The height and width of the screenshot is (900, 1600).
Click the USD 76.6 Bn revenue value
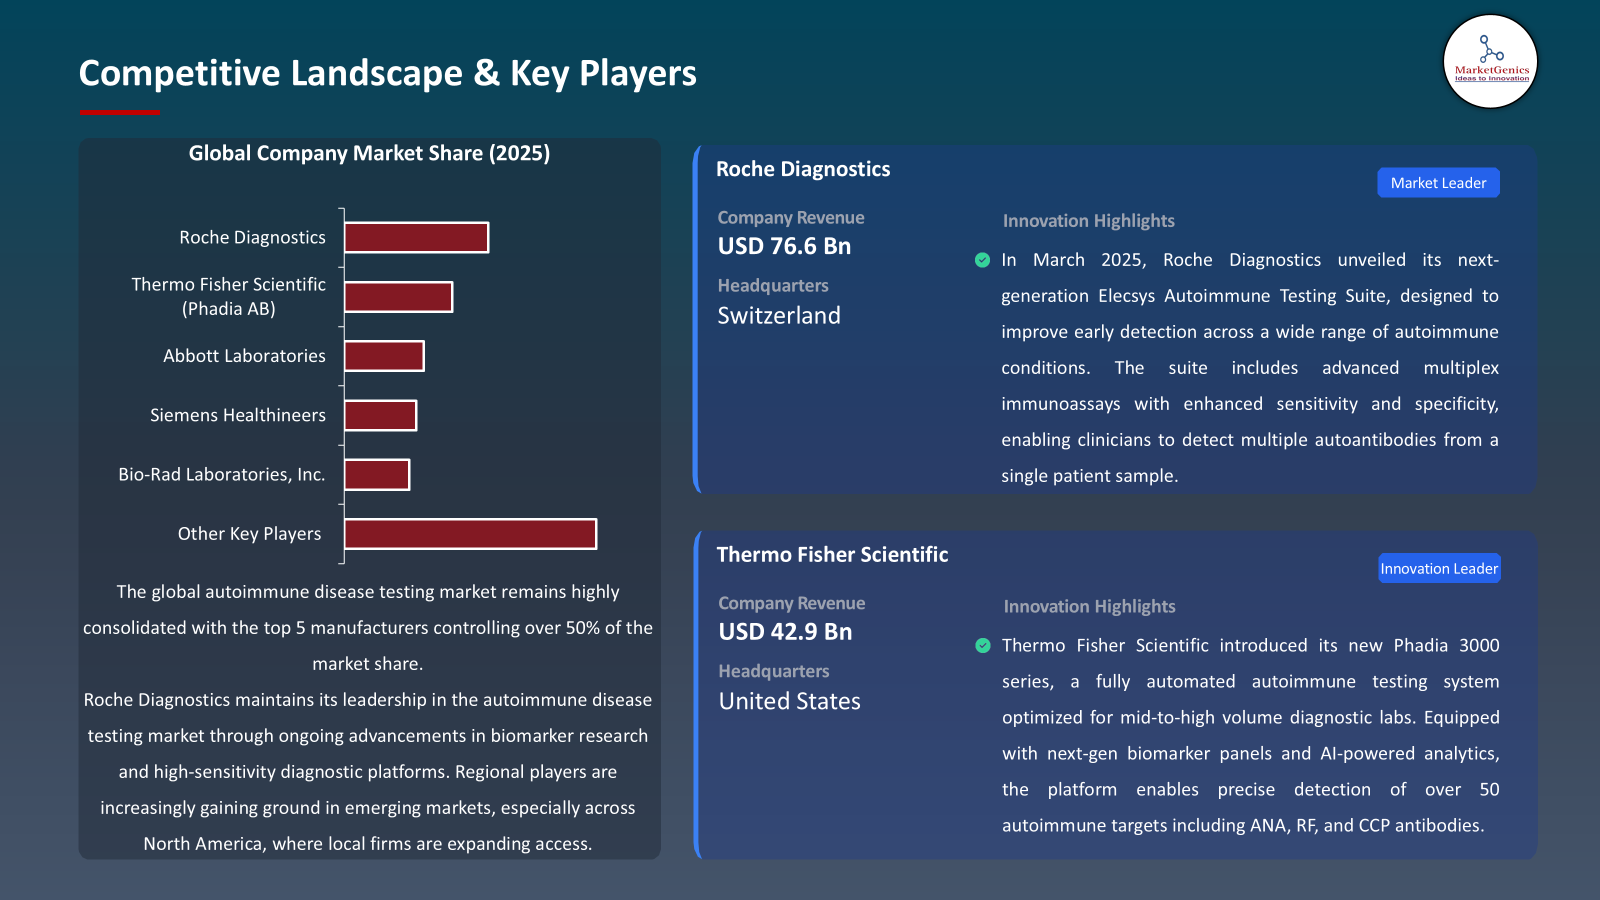coord(784,246)
